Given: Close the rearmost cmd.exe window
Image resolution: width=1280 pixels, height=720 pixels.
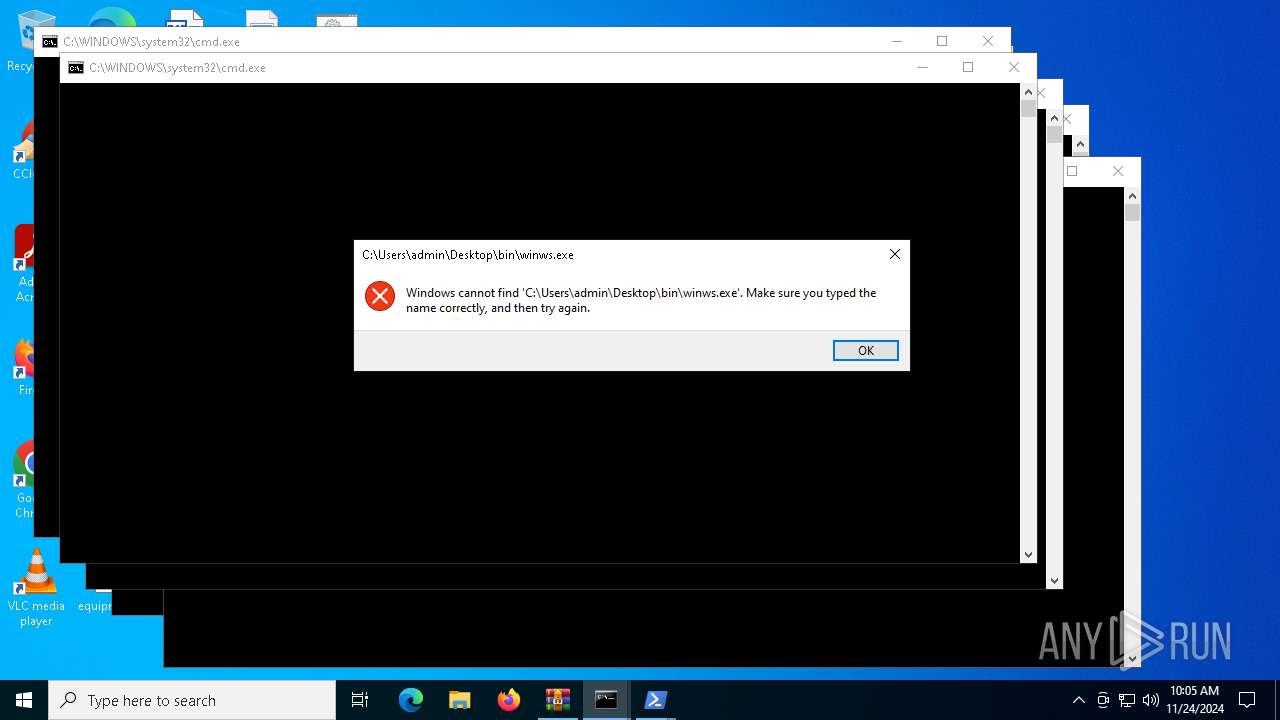Looking at the screenshot, I should pyautogui.click(x=987, y=41).
